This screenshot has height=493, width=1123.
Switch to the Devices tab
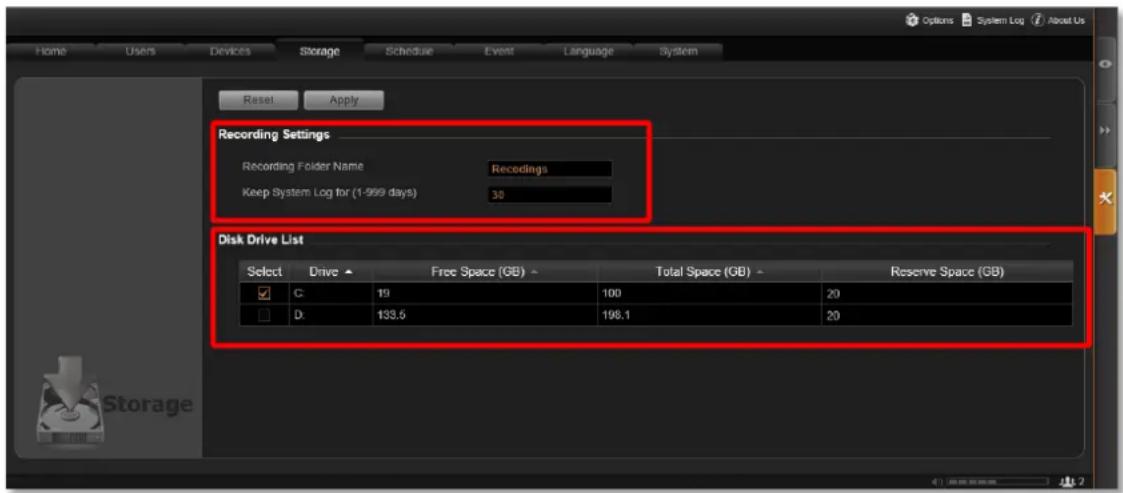point(231,51)
